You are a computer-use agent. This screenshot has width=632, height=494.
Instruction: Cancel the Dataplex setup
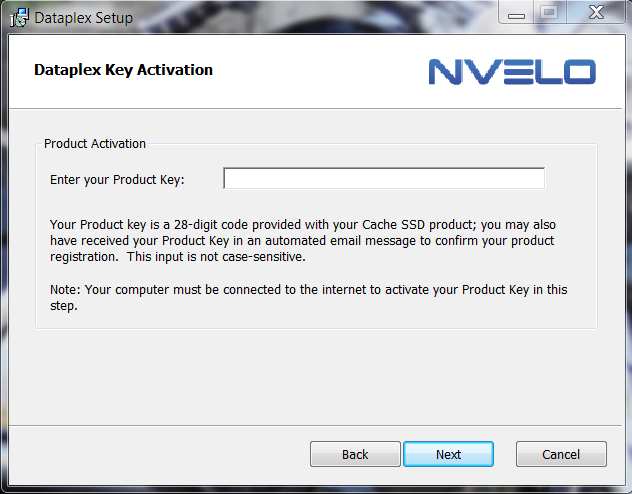560,454
